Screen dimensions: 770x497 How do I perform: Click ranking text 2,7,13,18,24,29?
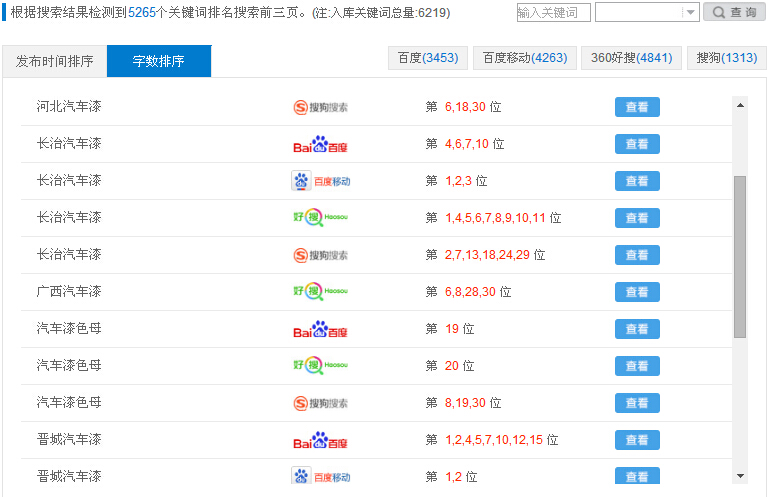487,255
